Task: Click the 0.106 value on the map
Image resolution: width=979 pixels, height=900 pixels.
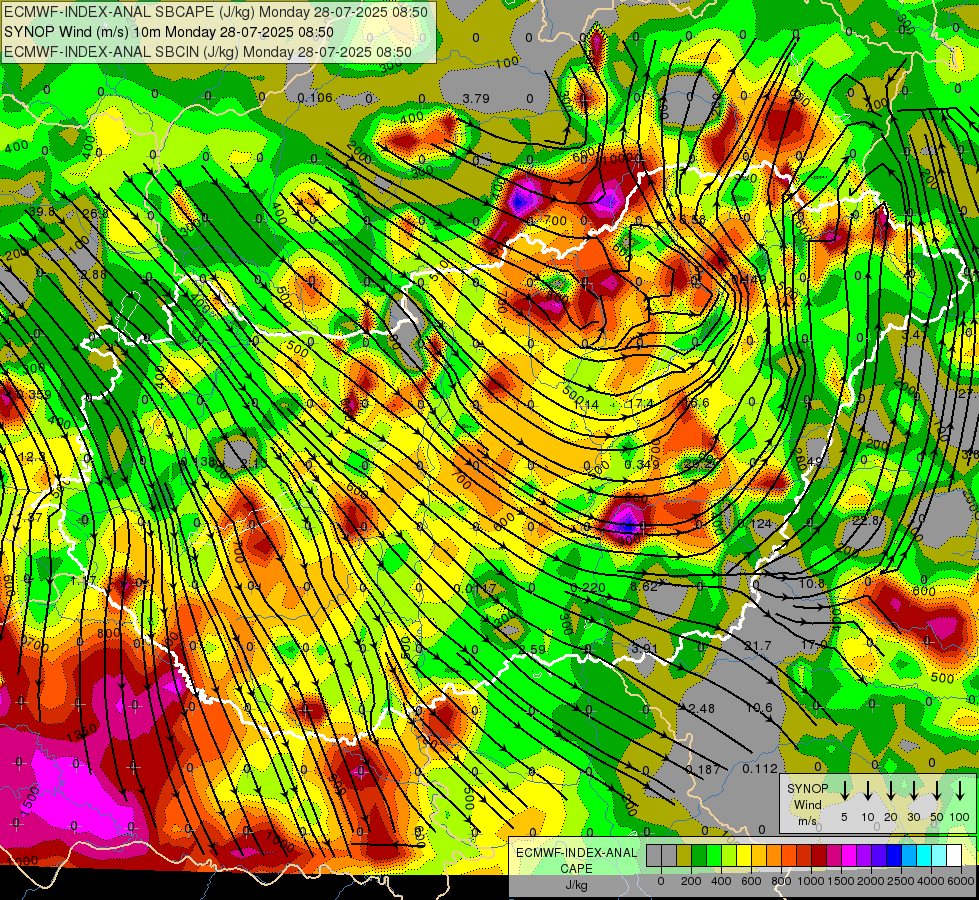Action: (x=315, y=97)
